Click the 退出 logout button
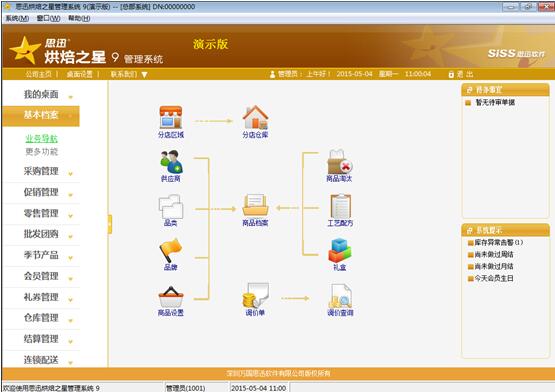The width and height of the screenshot is (555, 392). point(460,74)
